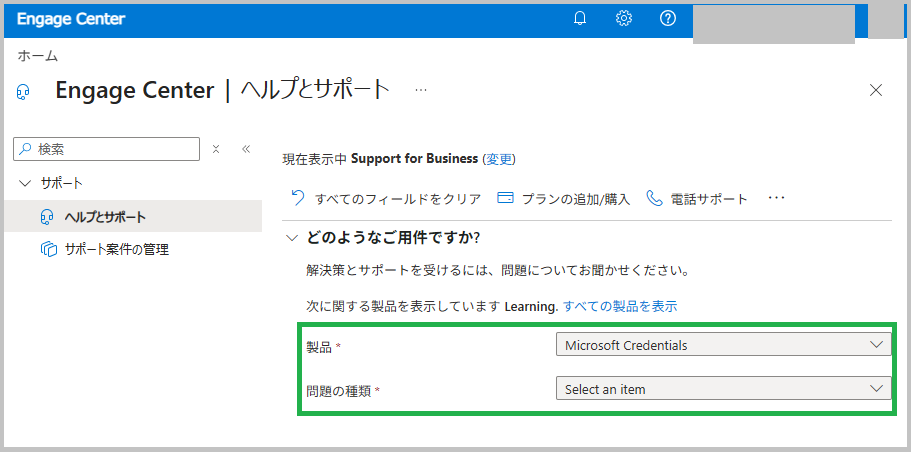Open the ellipsis next to the page title
The width and height of the screenshot is (911, 452).
point(422,90)
